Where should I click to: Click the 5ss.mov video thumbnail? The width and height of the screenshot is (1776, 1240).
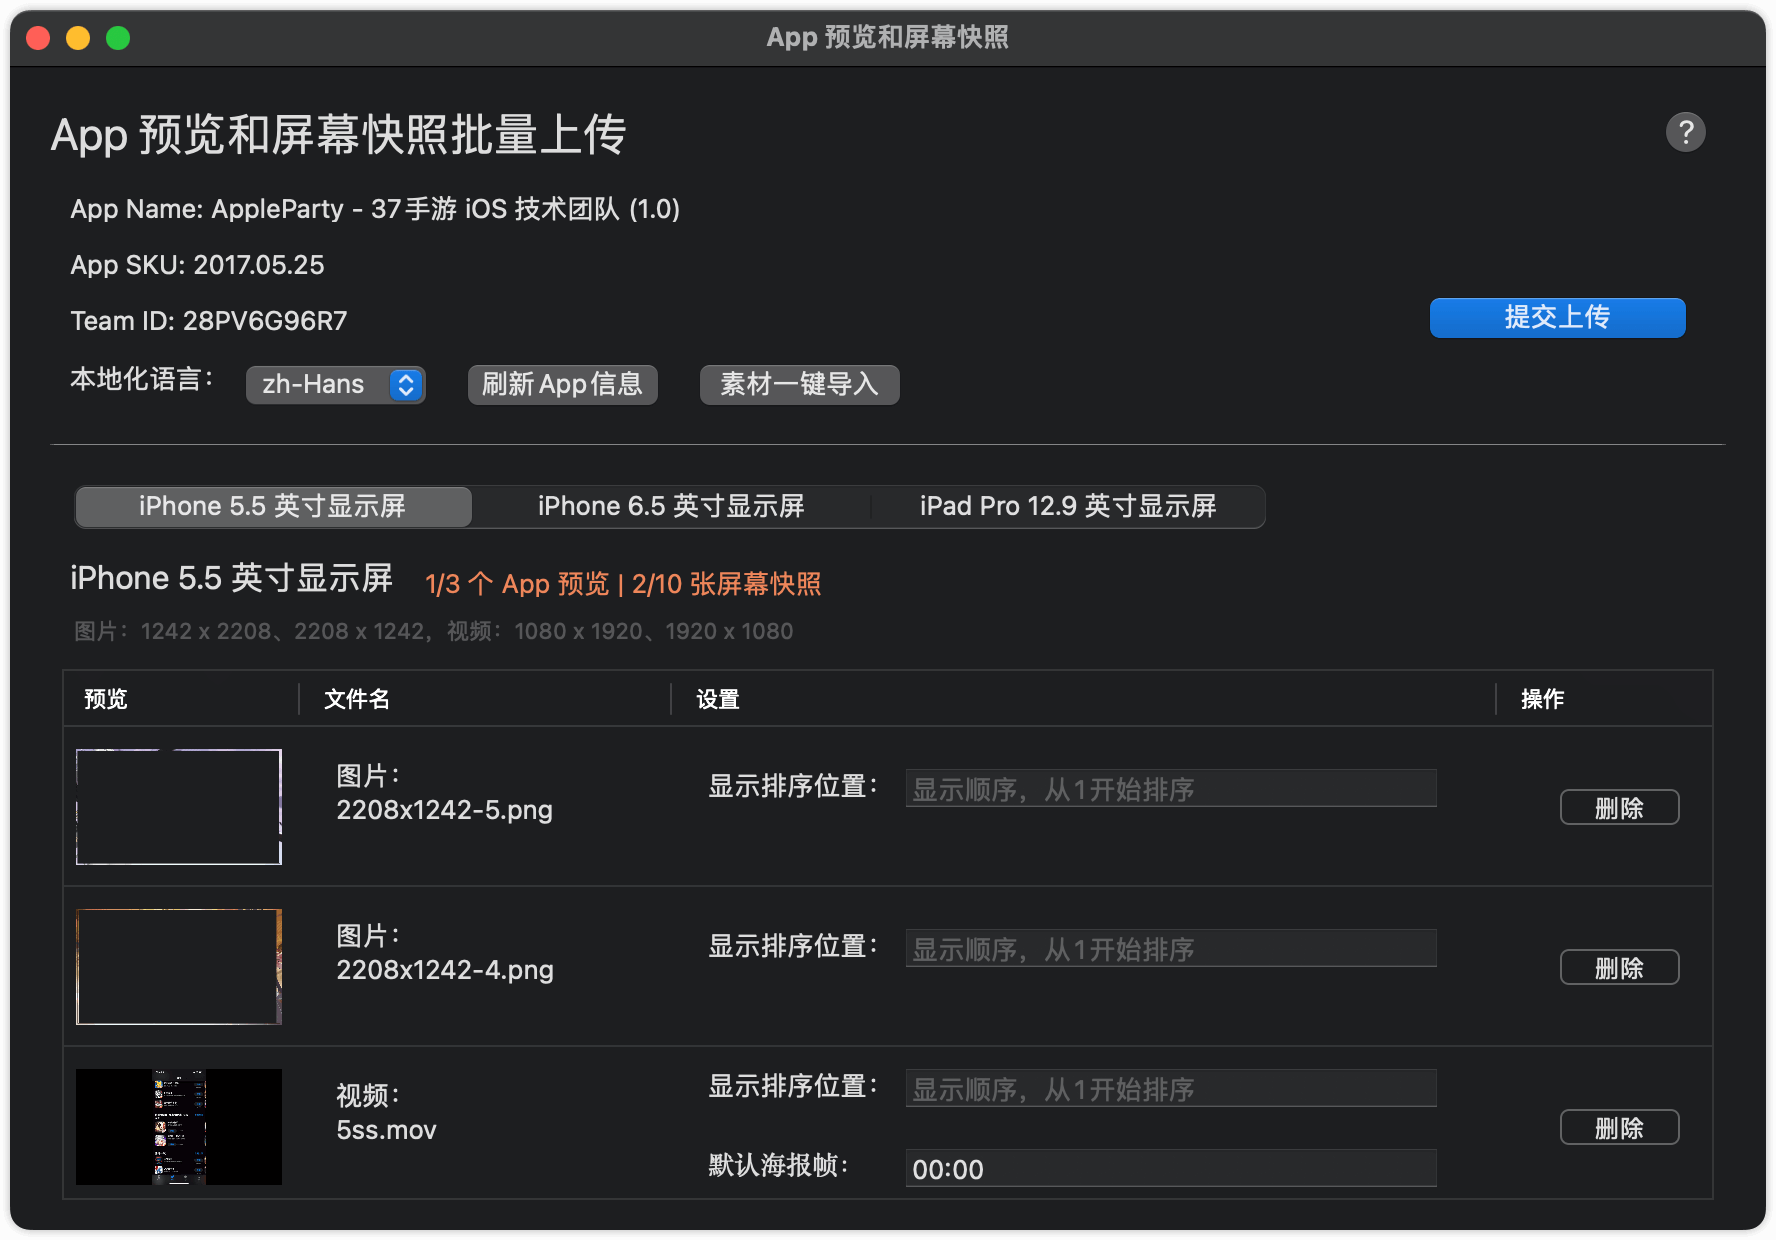click(x=179, y=1126)
